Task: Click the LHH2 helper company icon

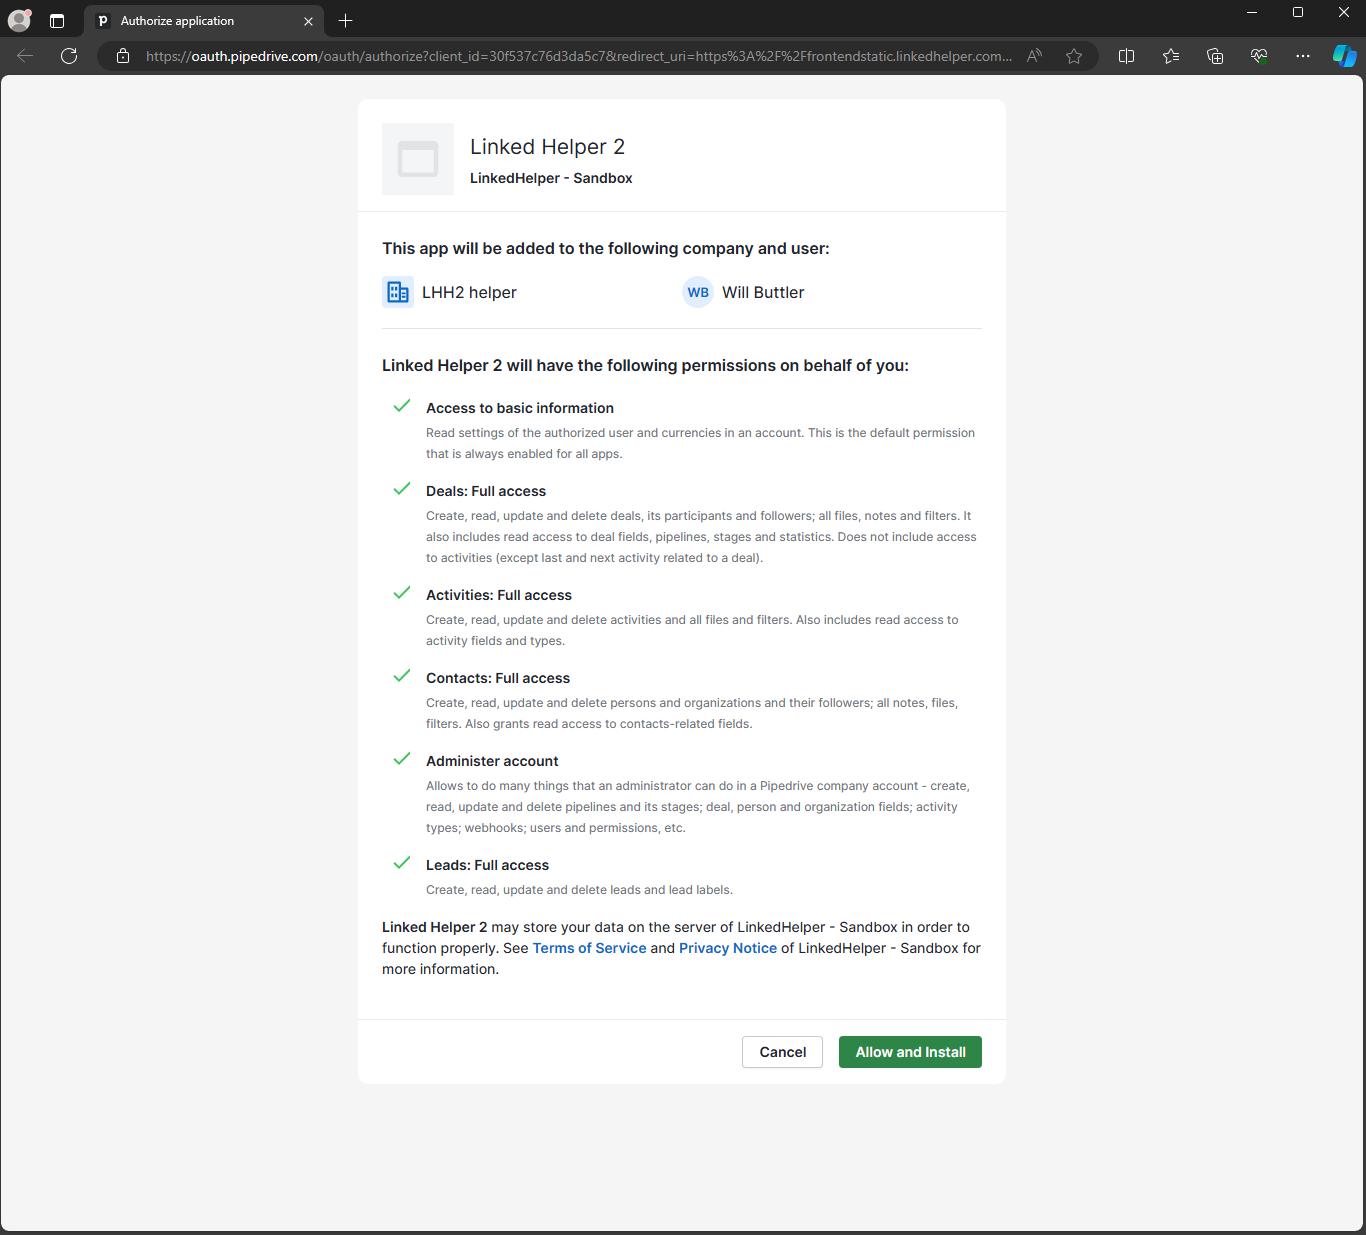Action: click(397, 291)
